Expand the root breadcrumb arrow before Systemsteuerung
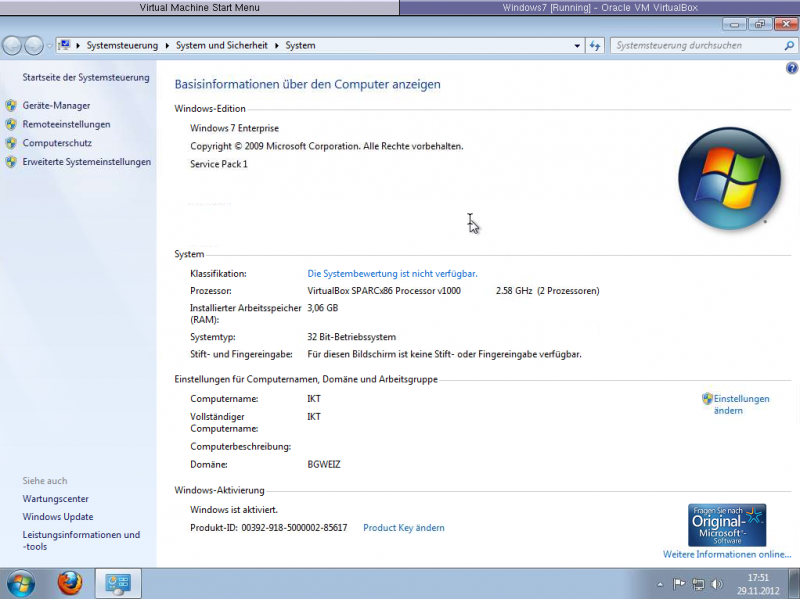800x599 pixels. [x=78, y=45]
